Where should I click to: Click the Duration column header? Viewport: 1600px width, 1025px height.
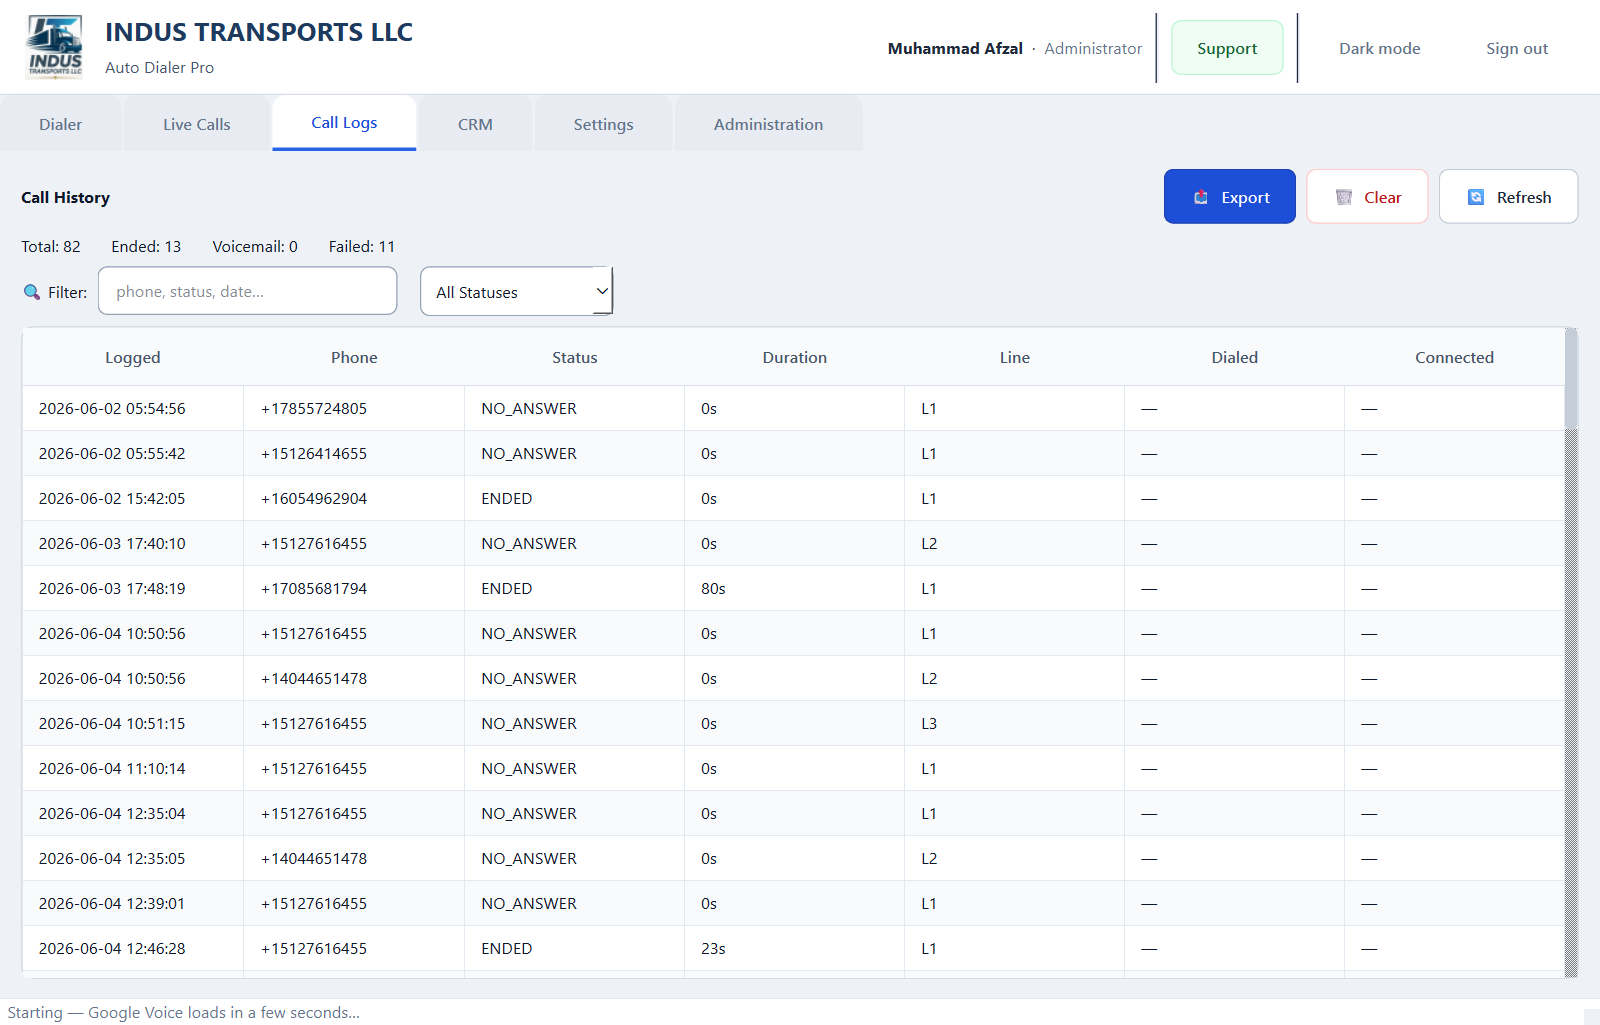[x=794, y=357]
